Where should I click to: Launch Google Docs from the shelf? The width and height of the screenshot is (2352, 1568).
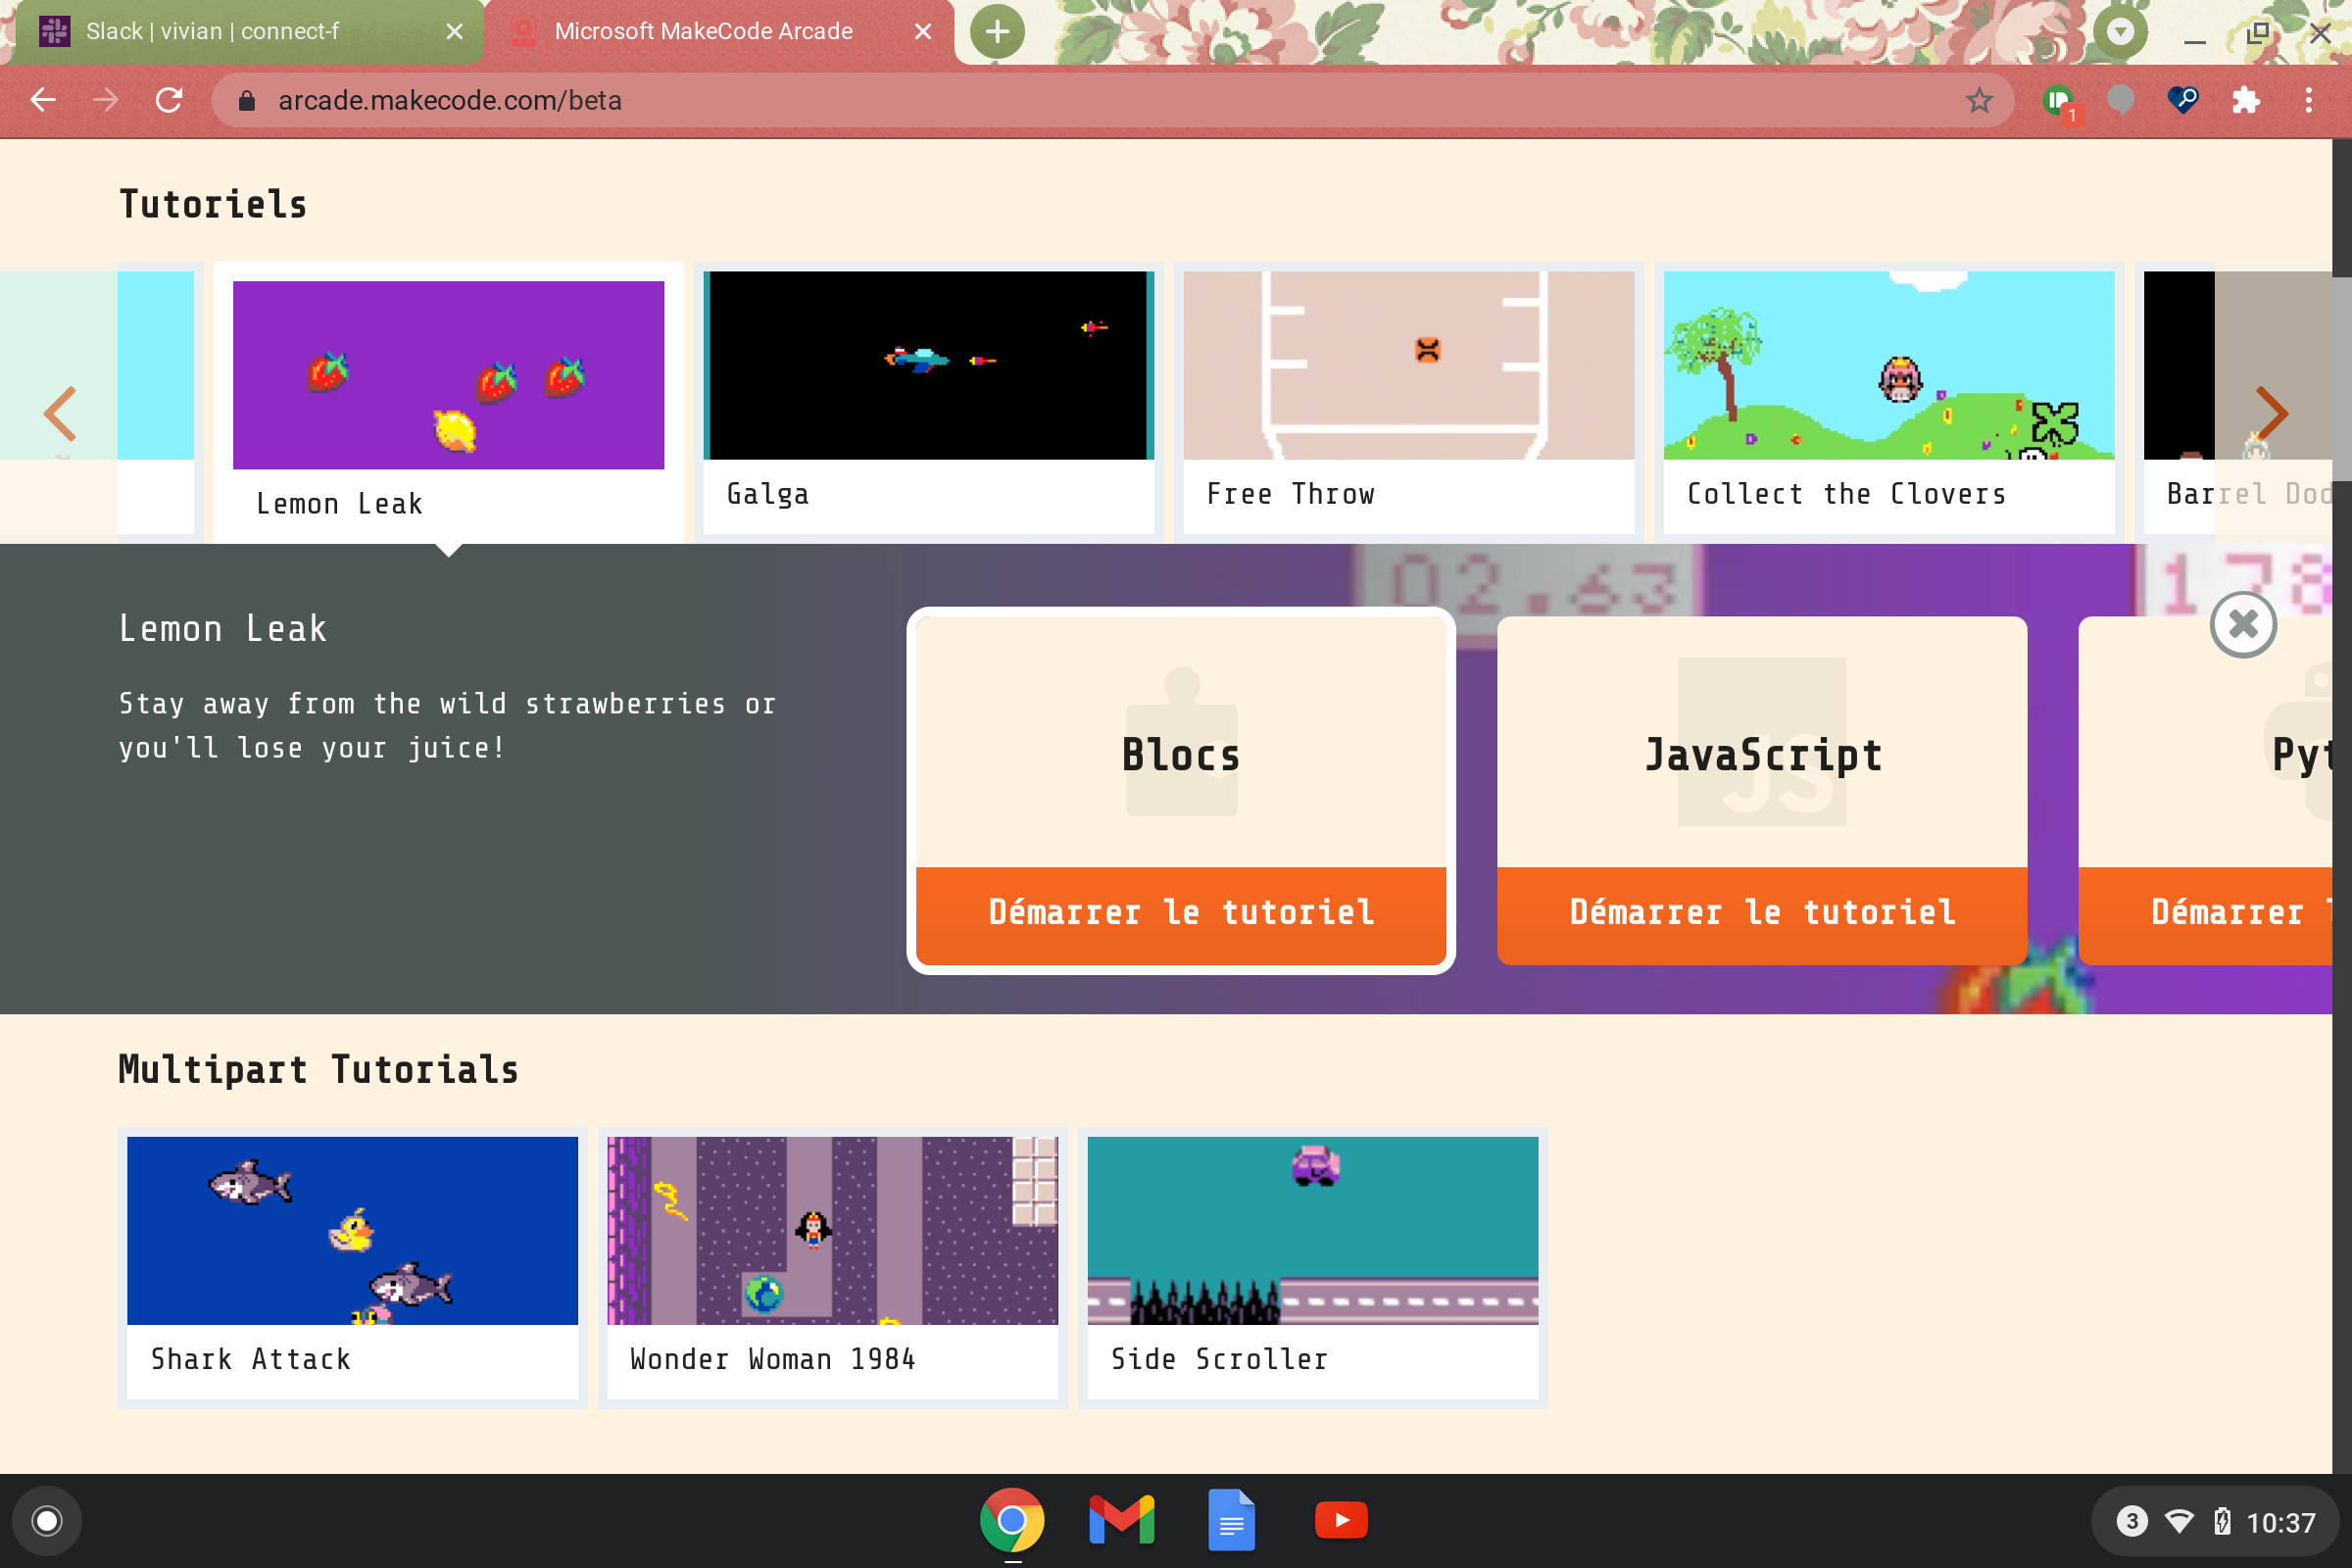click(x=1232, y=1521)
